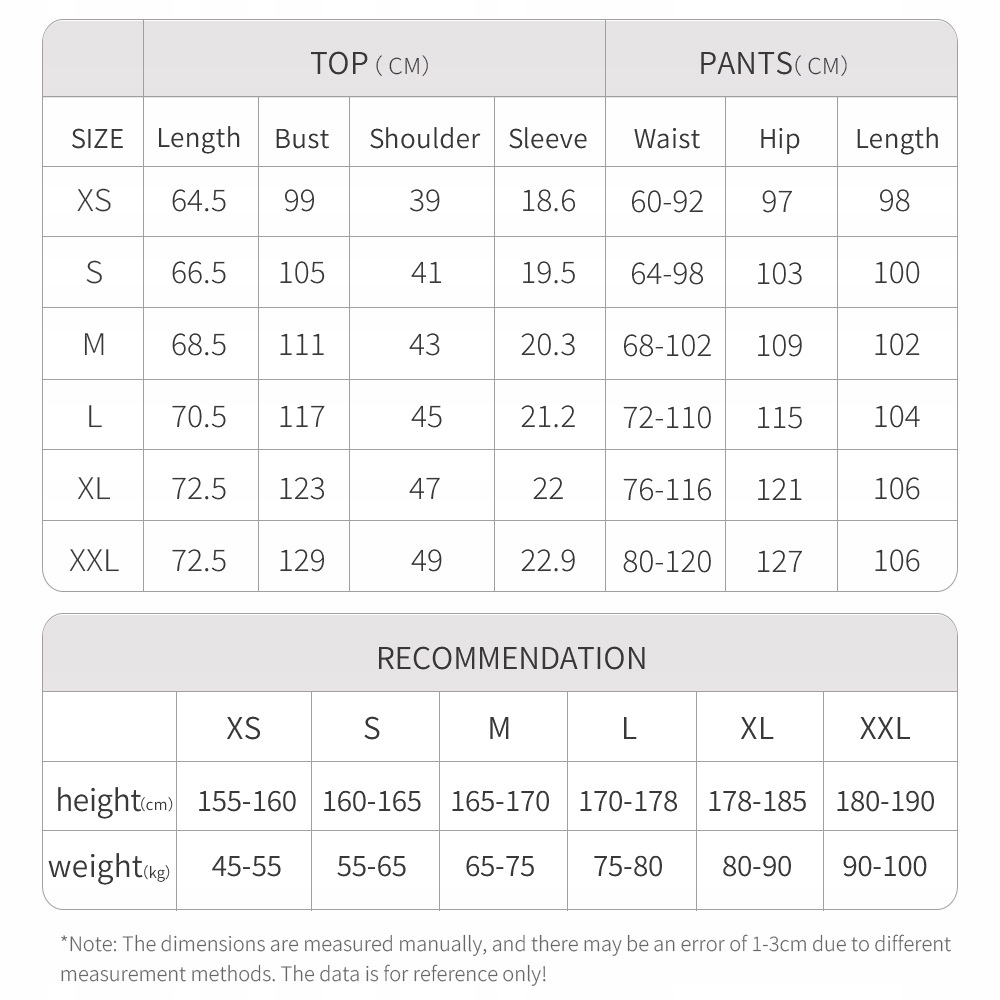The height and width of the screenshot is (1000, 1000).
Task: Click the sleeve value 21.2 cell
Action: click(548, 416)
